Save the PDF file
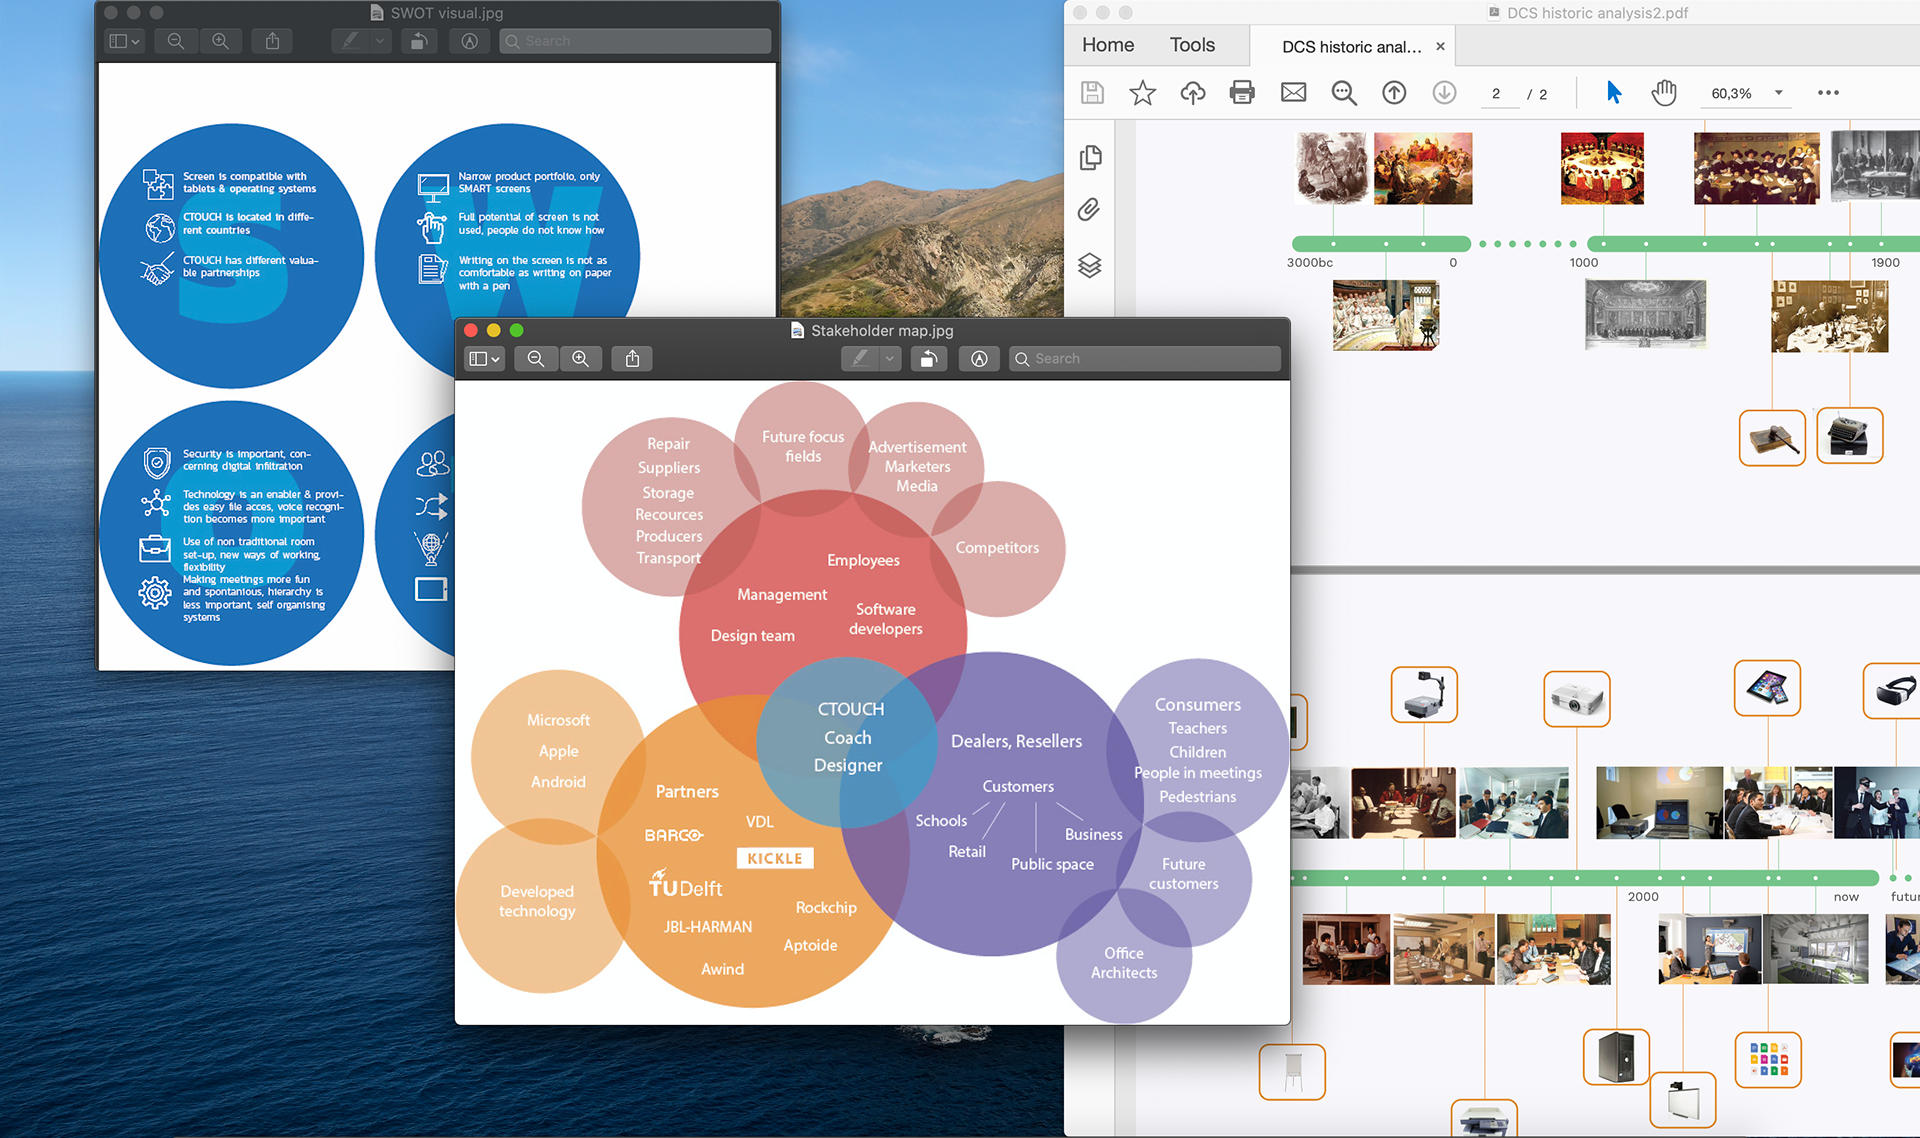This screenshot has height=1138, width=1920. [x=1092, y=93]
